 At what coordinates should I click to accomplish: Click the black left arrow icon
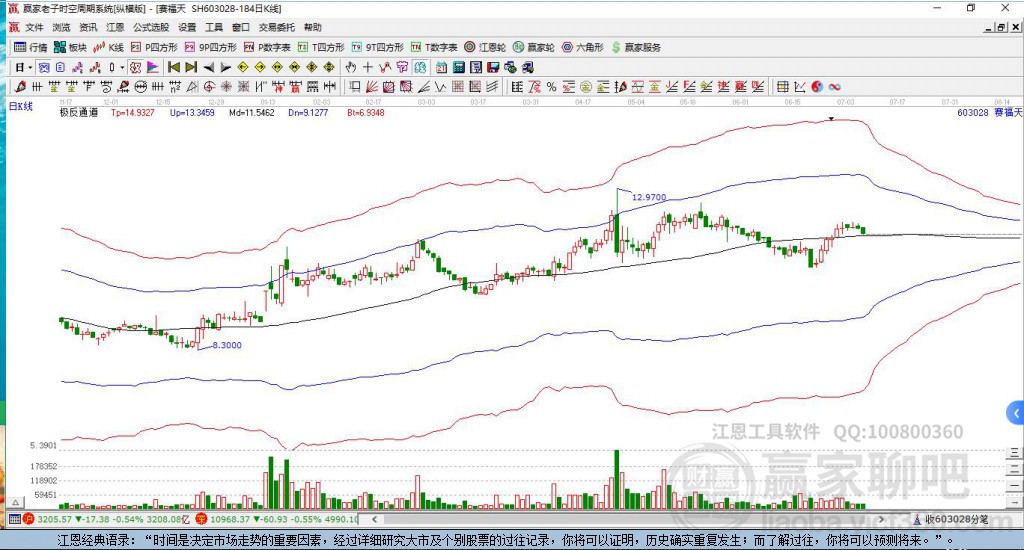coord(208,67)
